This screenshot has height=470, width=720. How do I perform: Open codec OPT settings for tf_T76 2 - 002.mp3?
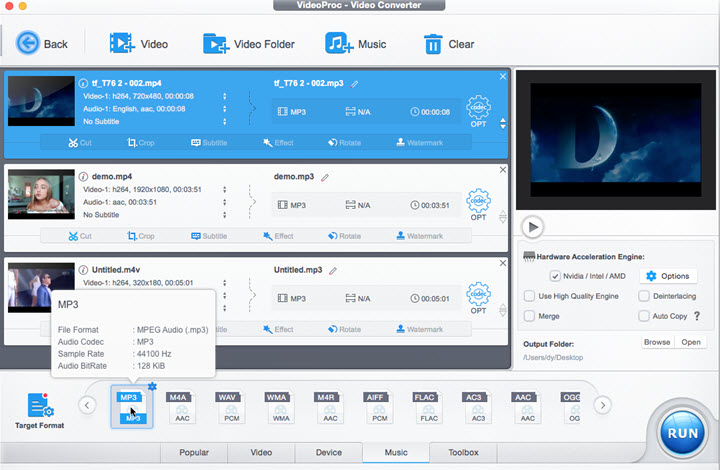[x=478, y=111]
